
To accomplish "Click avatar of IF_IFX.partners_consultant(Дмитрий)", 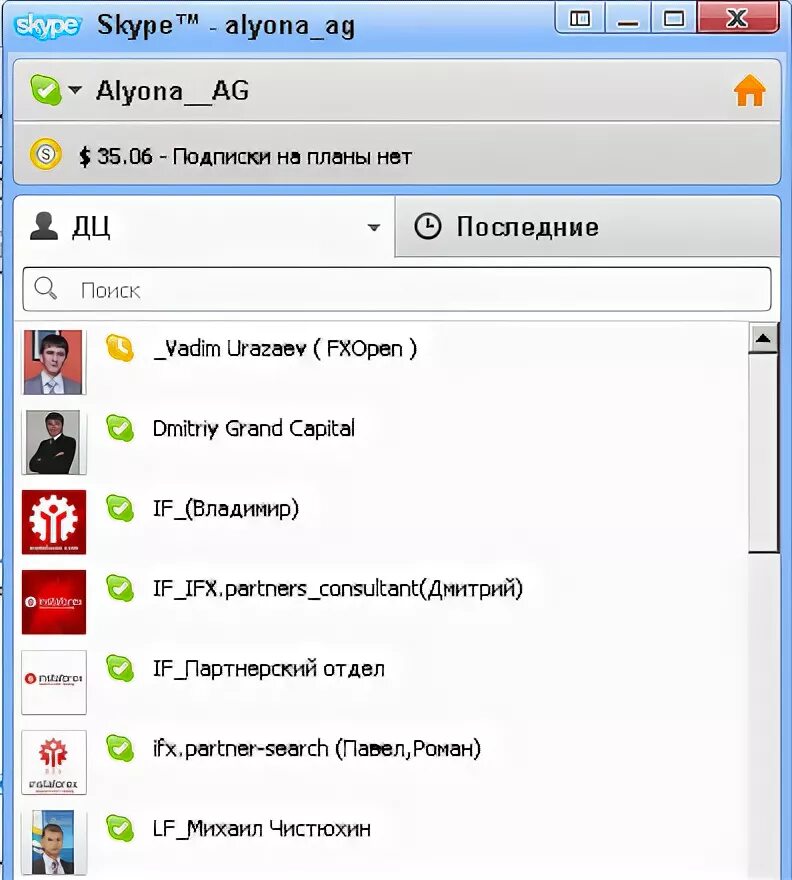I will (54, 602).
